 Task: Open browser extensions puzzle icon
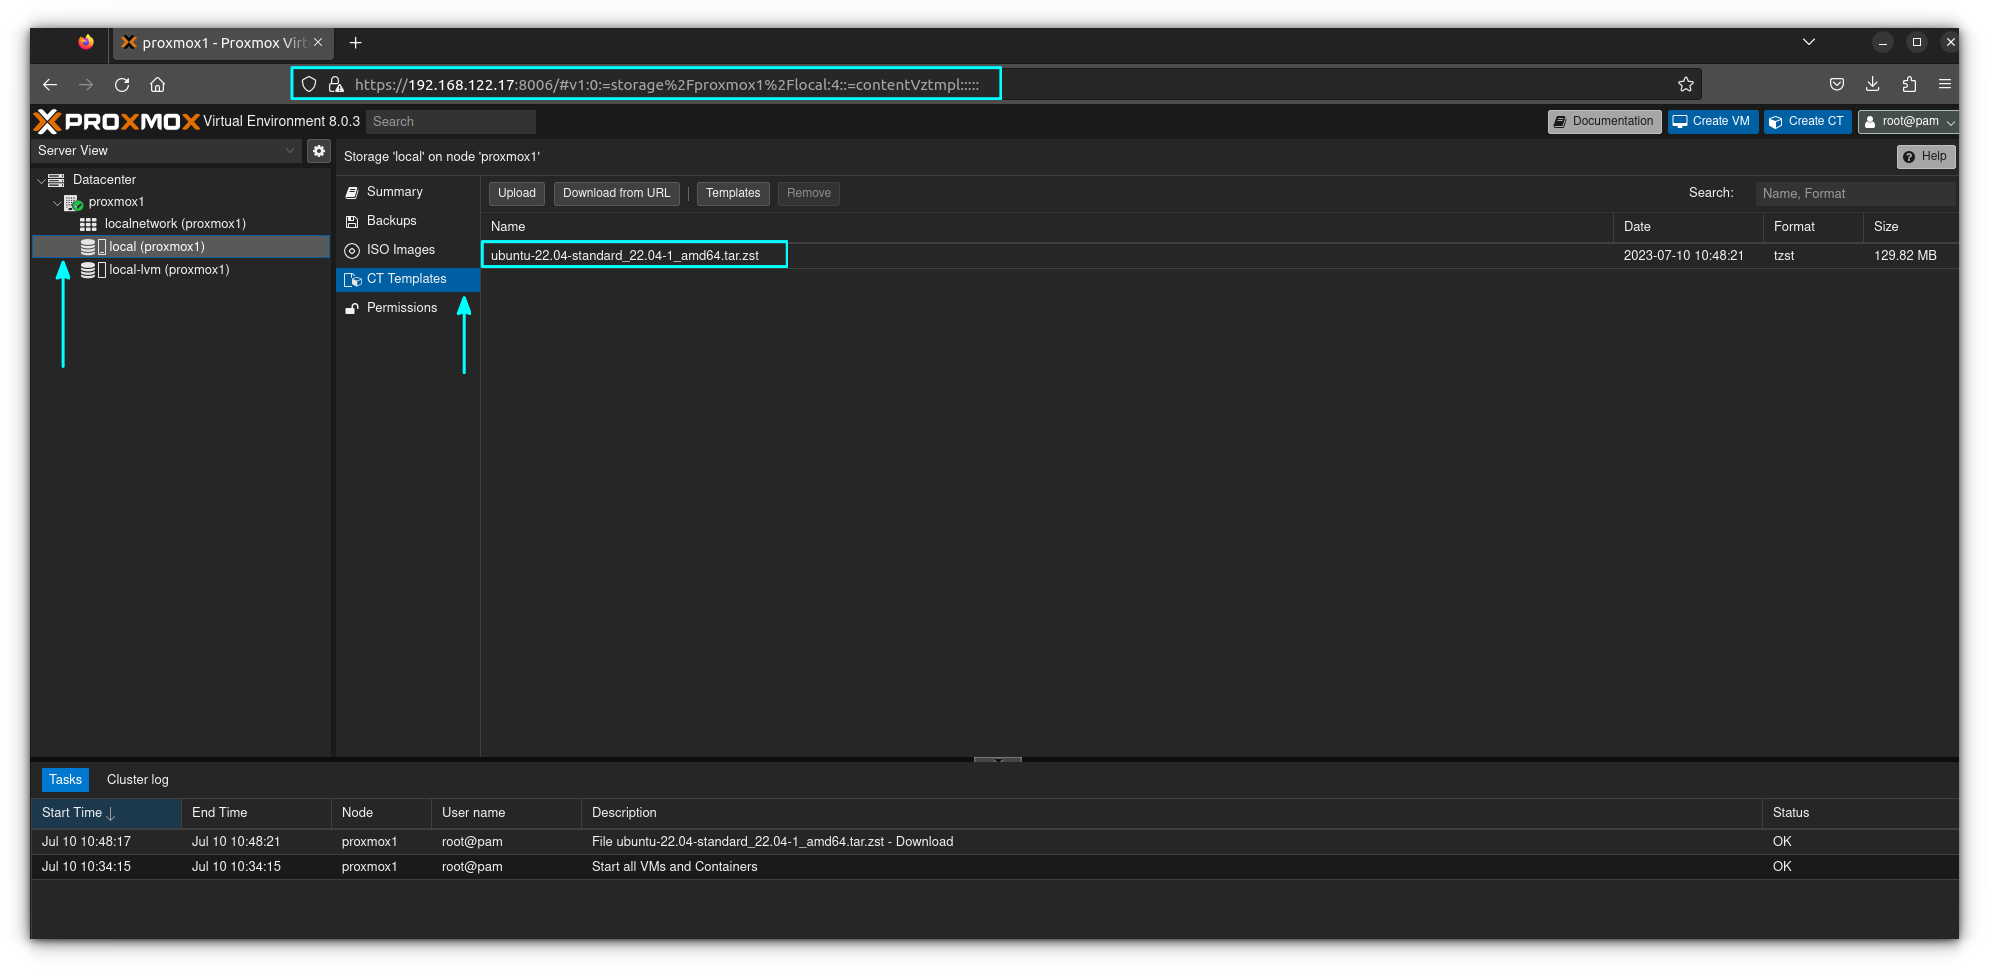click(1909, 84)
